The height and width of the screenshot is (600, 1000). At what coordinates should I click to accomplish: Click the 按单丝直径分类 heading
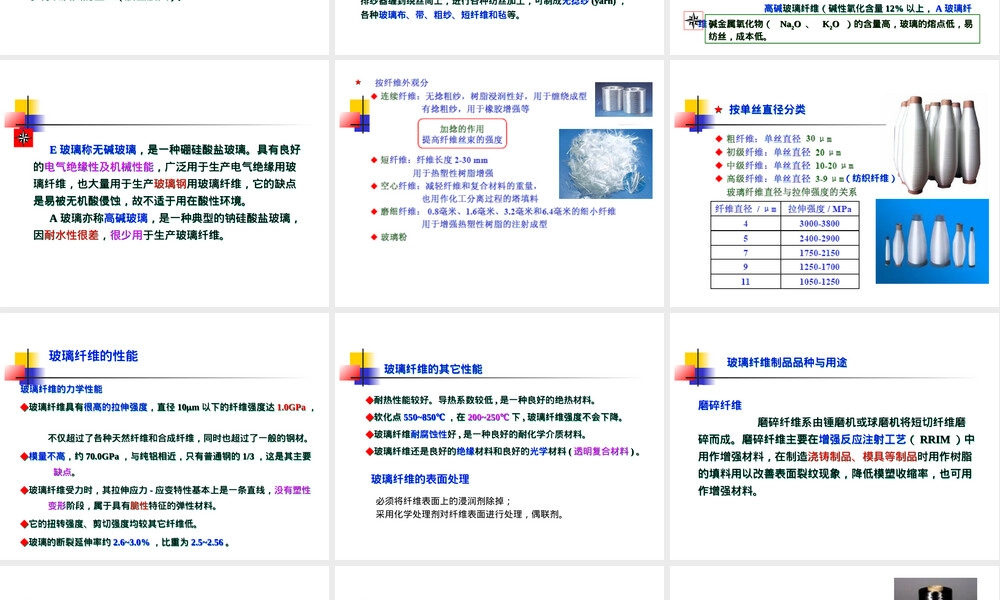point(767,110)
